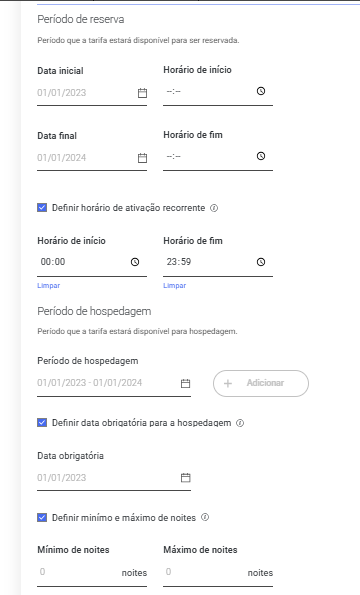Screen dimensions: 360x595
Task: Open calendar for Período de hospedagem range
Action: click(185, 383)
